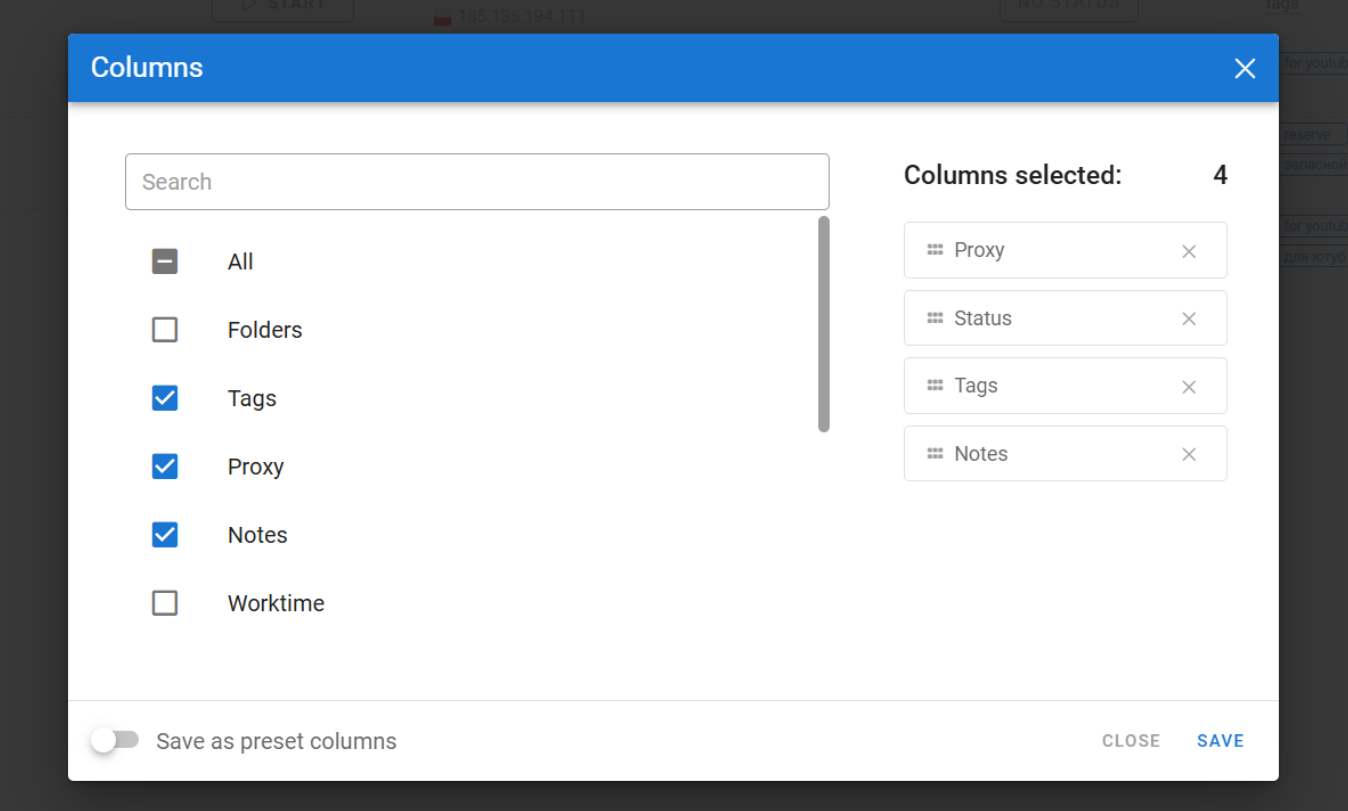Click the Notes drag handle icon
The image size is (1348, 811).
(x=935, y=454)
